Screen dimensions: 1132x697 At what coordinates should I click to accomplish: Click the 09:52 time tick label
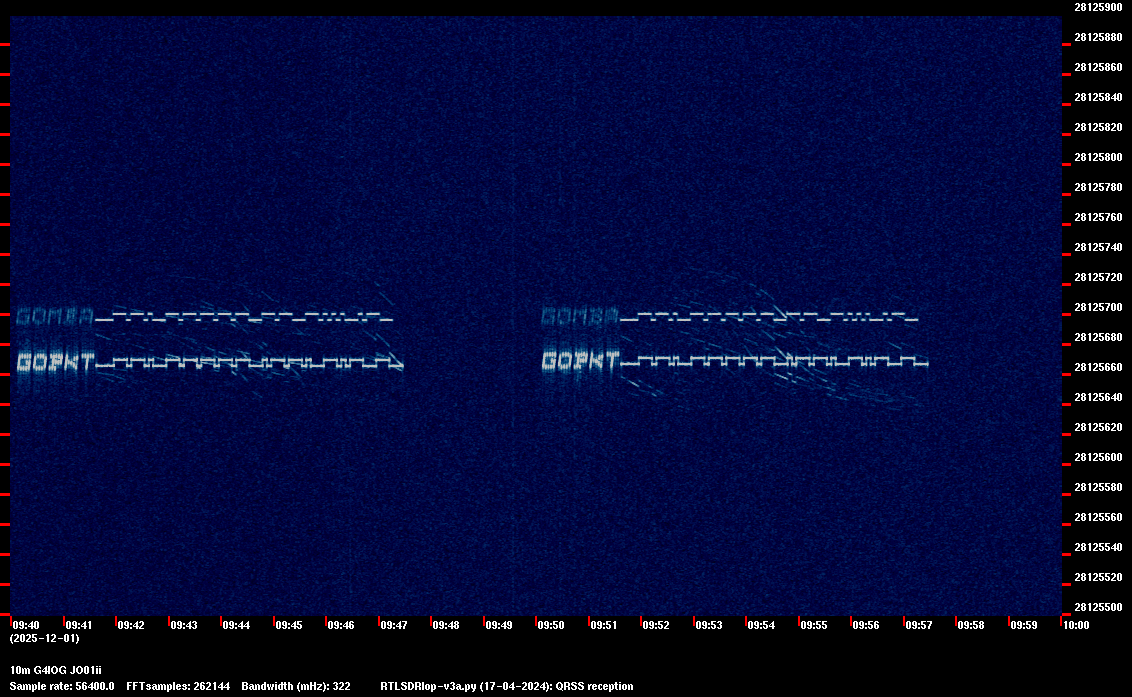656,625
